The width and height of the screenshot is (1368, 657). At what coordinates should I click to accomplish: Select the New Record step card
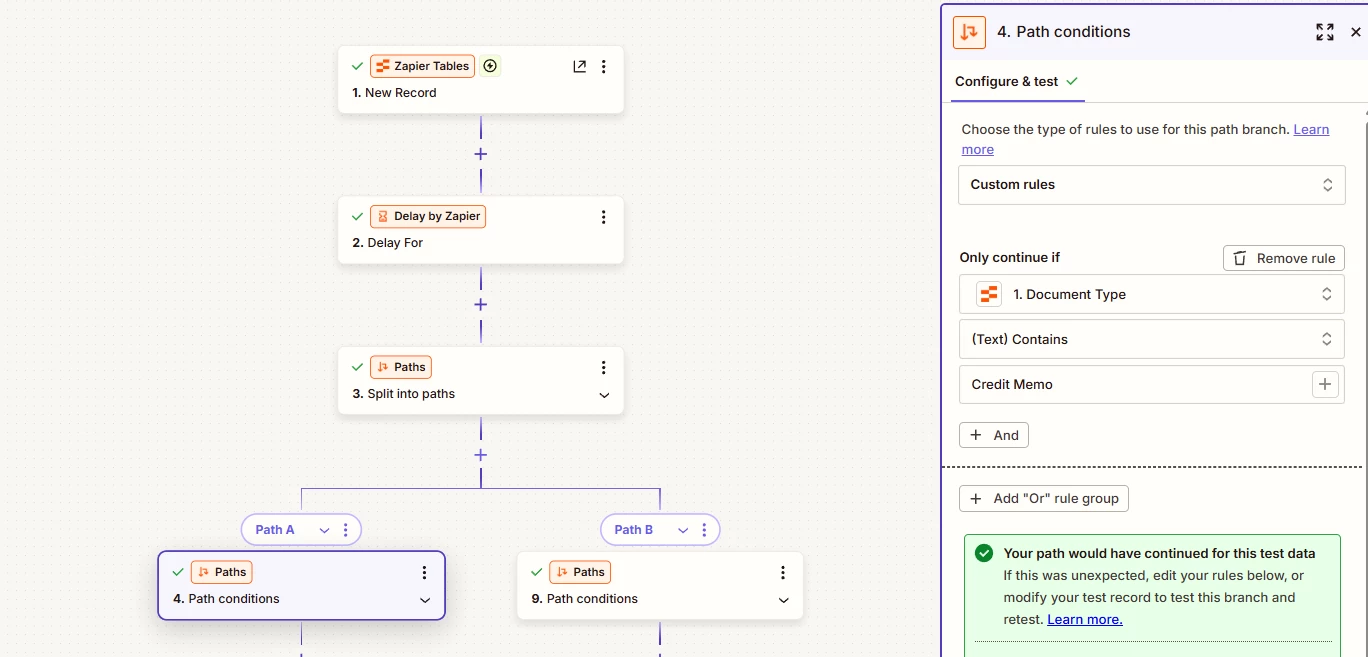coord(481,79)
